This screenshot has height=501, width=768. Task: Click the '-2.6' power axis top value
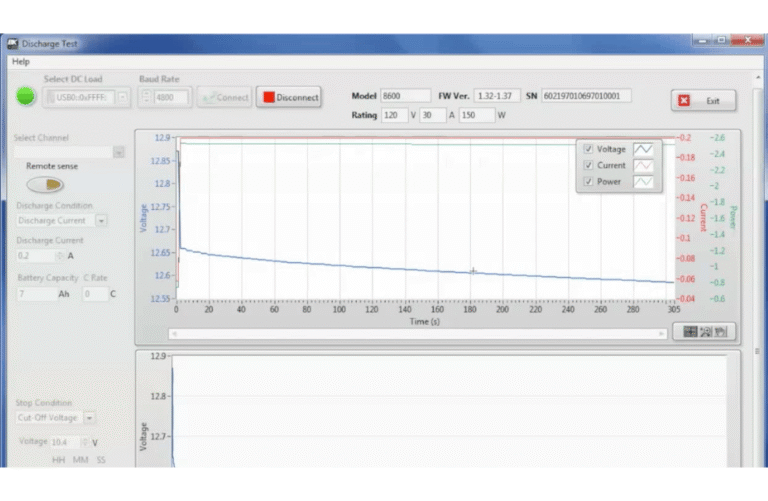click(x=718, y=138)
